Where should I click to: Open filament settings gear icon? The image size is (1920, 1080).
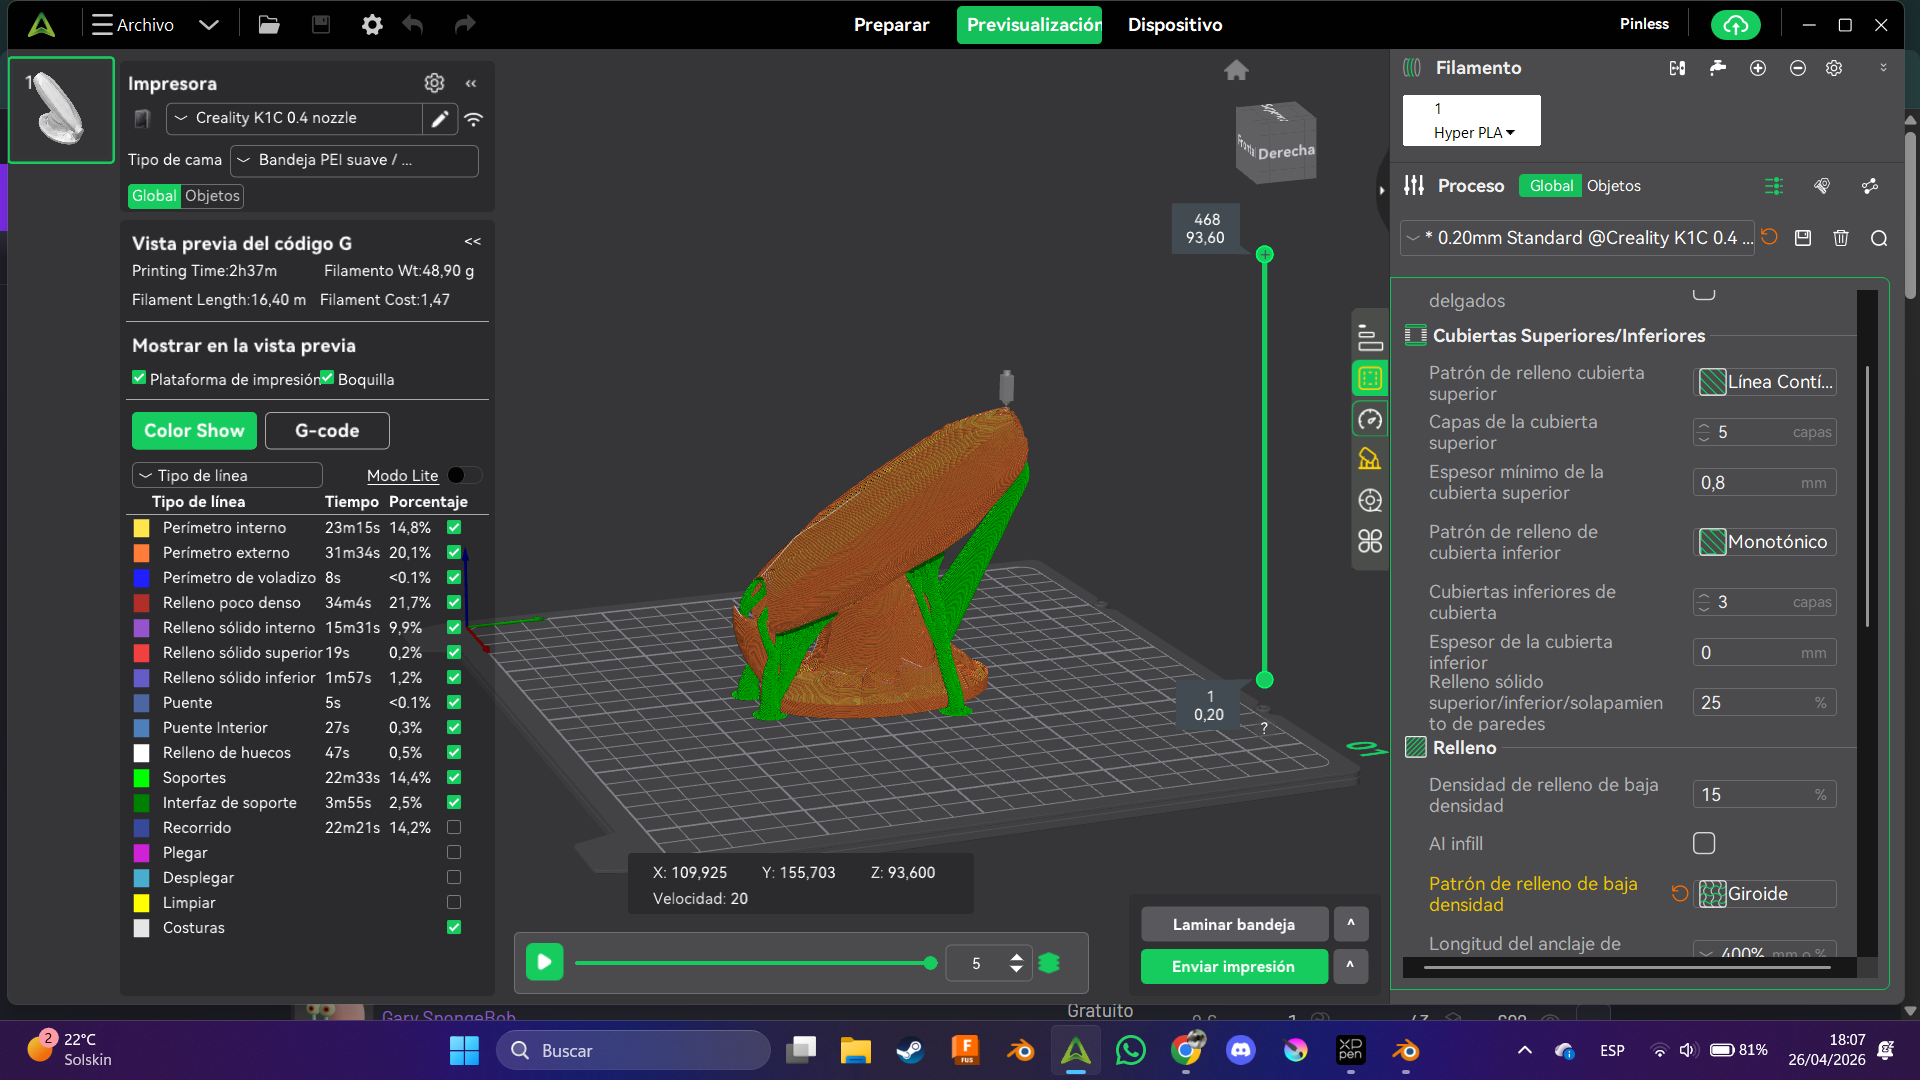click(x=1834, y=68)
